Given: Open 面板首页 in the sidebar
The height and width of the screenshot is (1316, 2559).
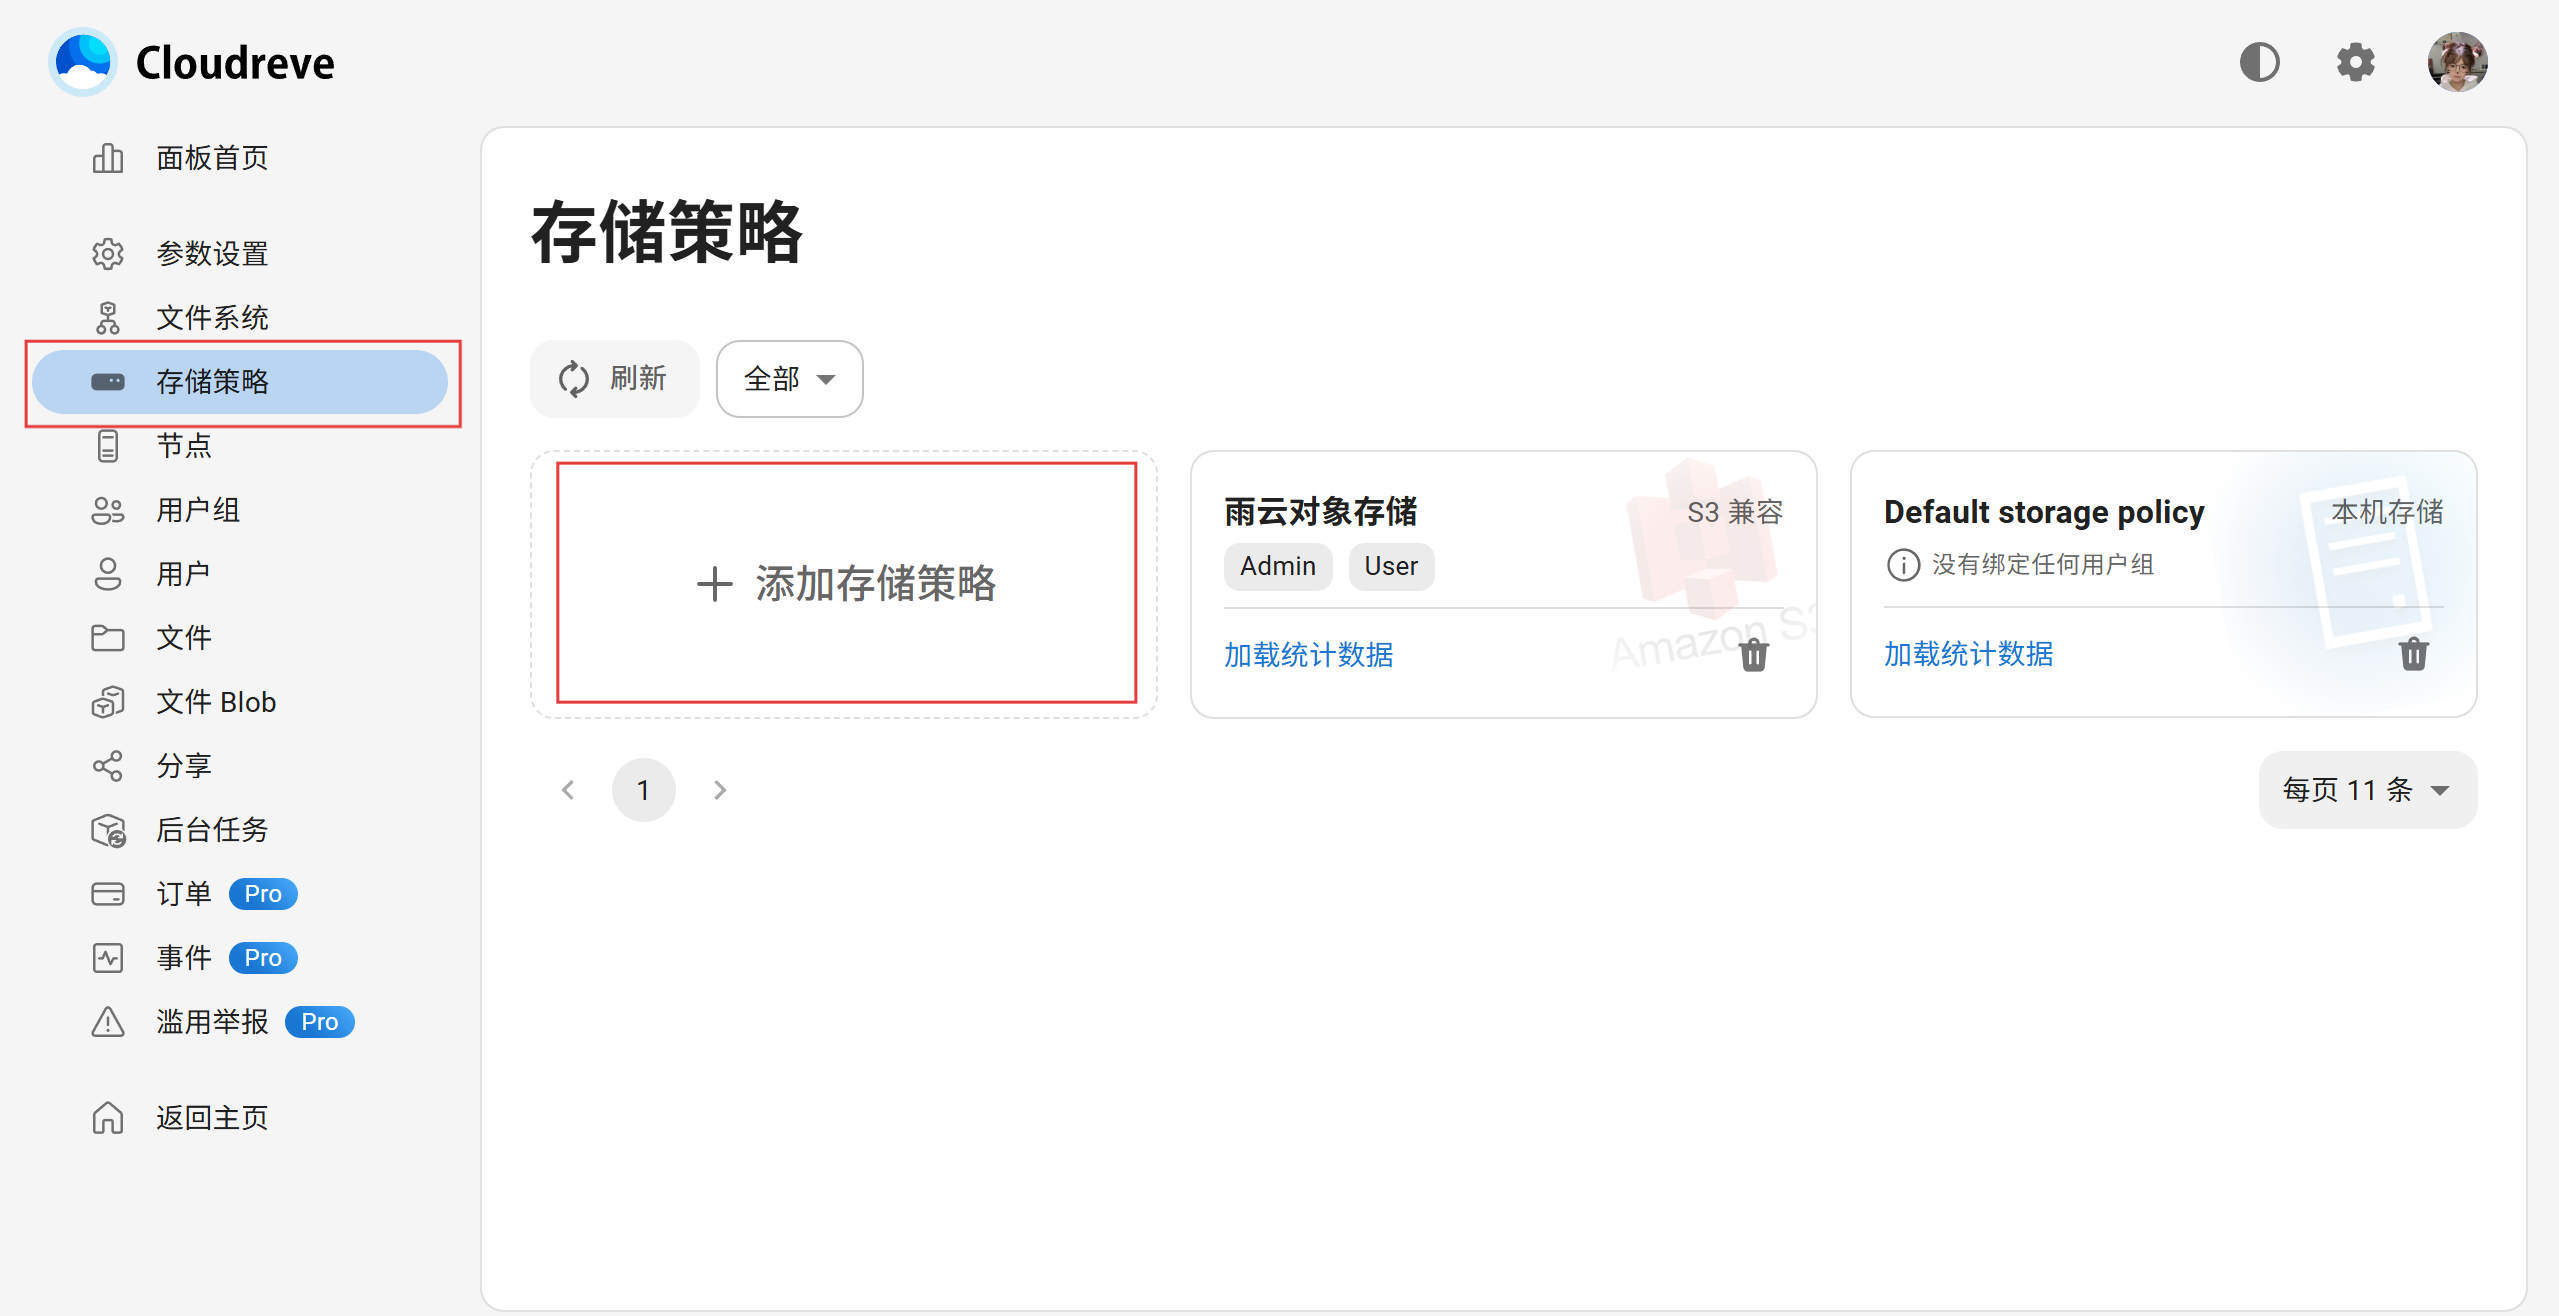Looking at the screenshot, I should 212,158.
